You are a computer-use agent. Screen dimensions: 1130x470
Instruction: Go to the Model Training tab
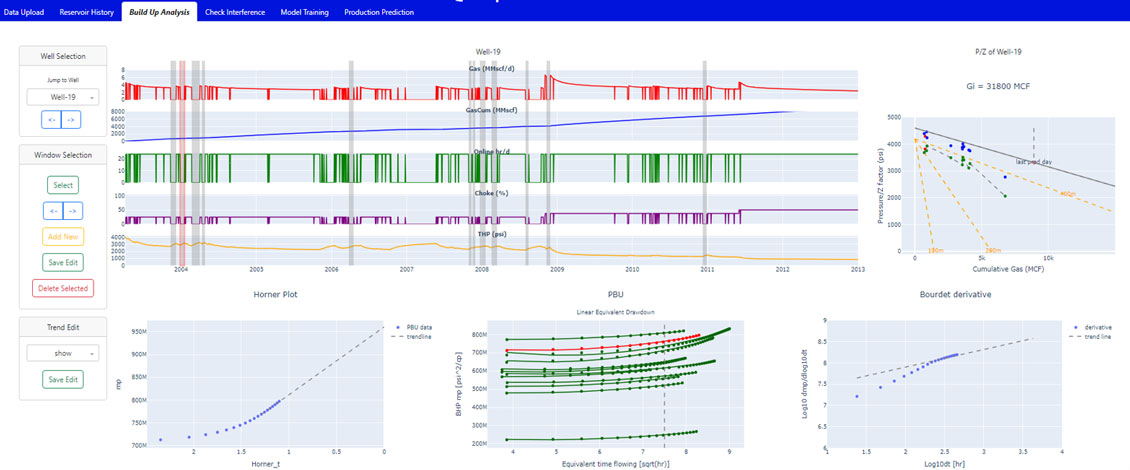point(305,12)
